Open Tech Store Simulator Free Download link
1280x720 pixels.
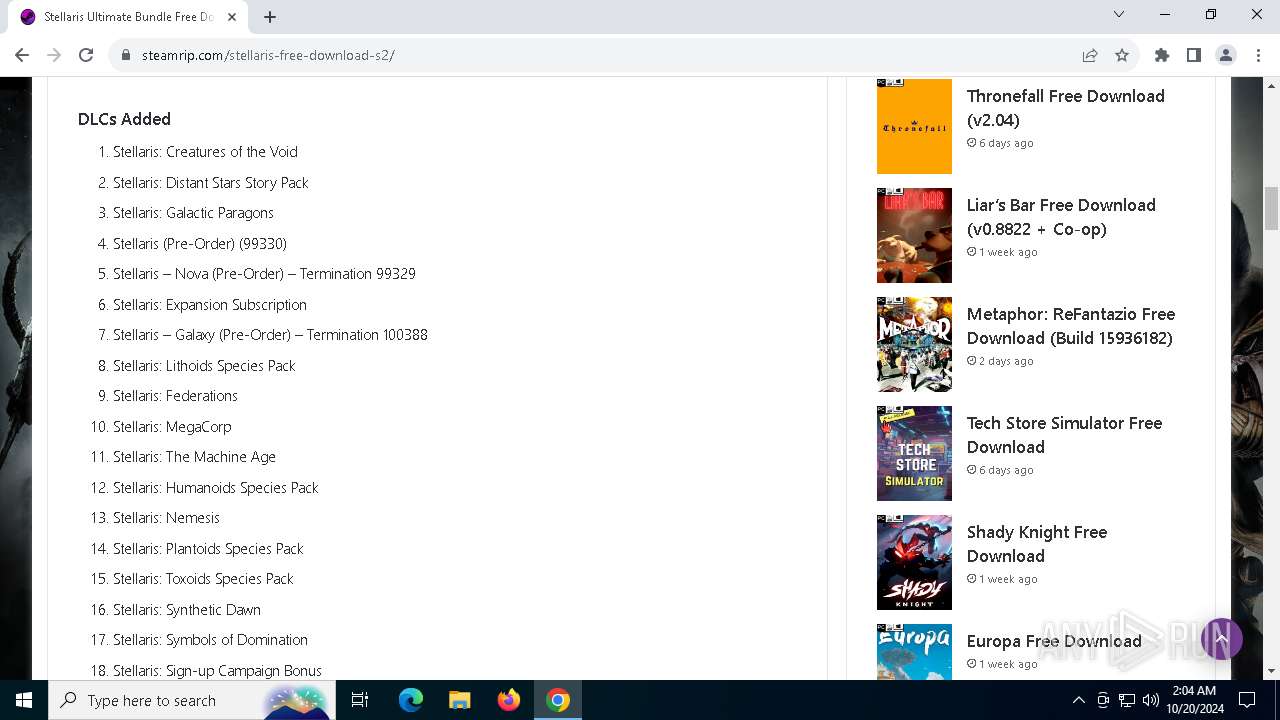[x=1064, y=435]
